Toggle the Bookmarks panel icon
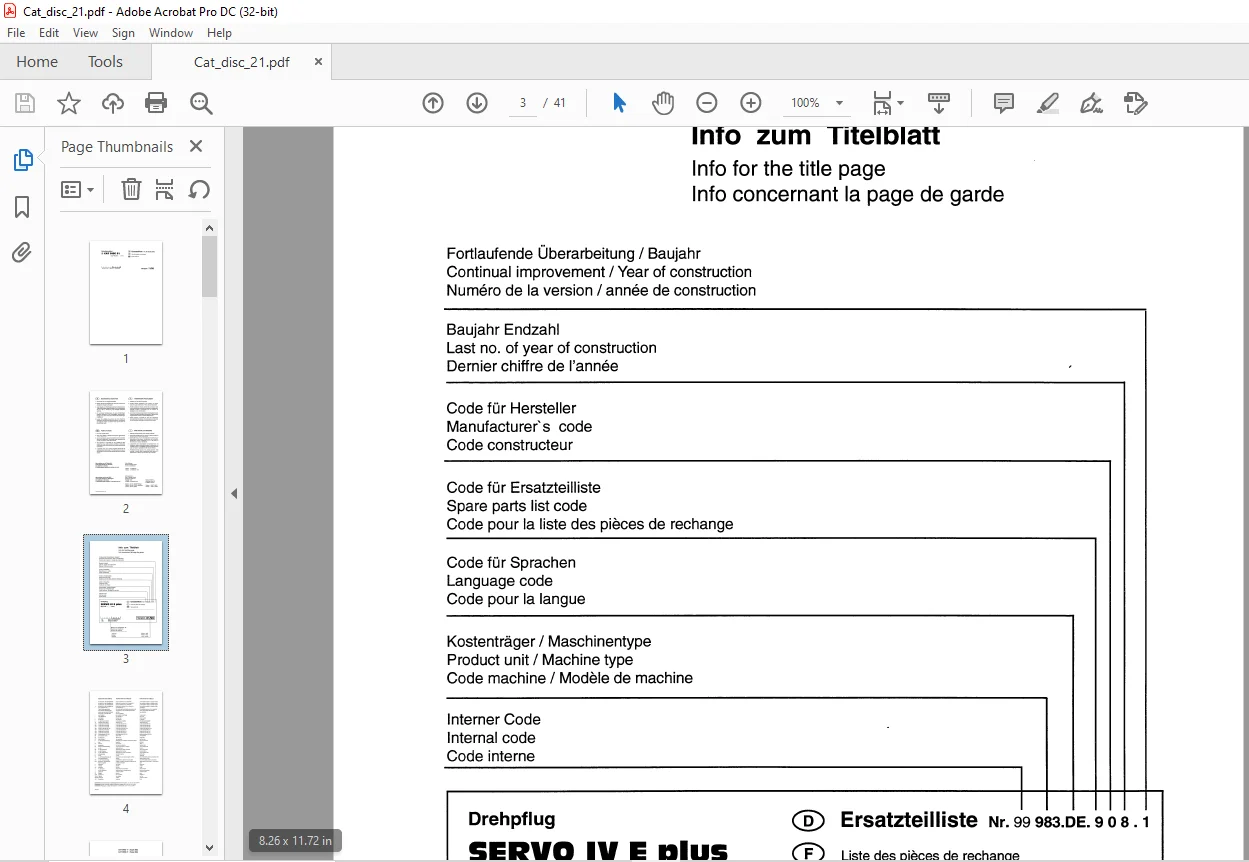The width and height of the screenshot is (1249, 862). tap(22, 207)
